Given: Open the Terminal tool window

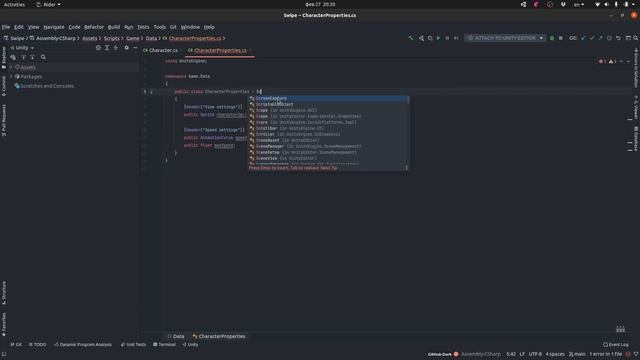Looking at the screenshot, I should tap(164, 344).
